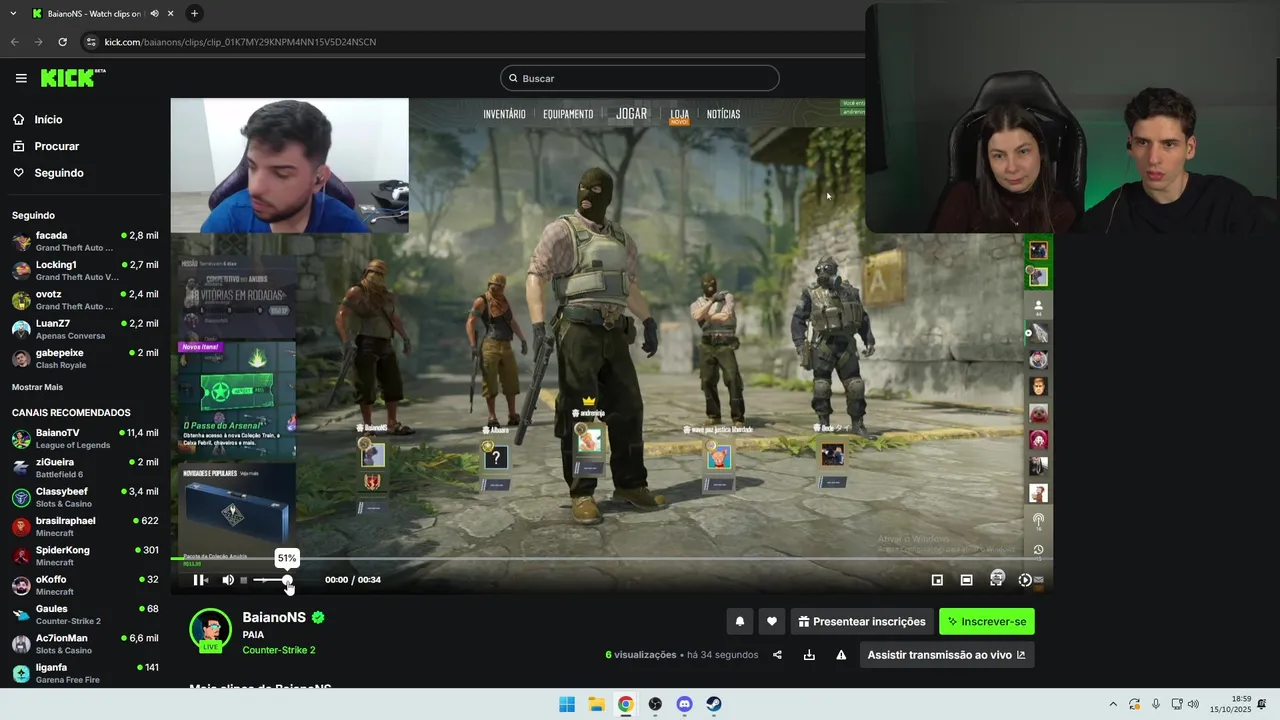Show hidden system tray icons
The width and height of the screenshot is (1280, 720).
(x=1113, y=704)
